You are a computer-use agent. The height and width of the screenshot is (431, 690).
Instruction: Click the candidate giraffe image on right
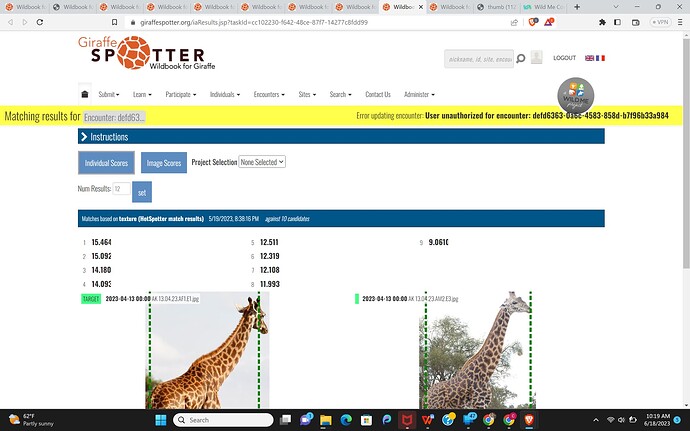(477, 350)
